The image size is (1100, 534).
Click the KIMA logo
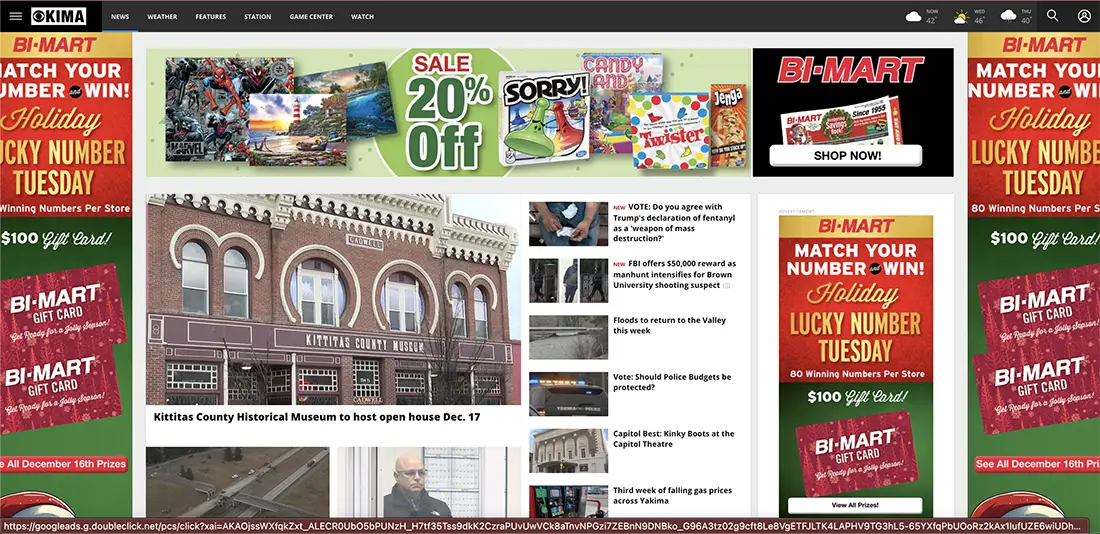click(59, 16)
